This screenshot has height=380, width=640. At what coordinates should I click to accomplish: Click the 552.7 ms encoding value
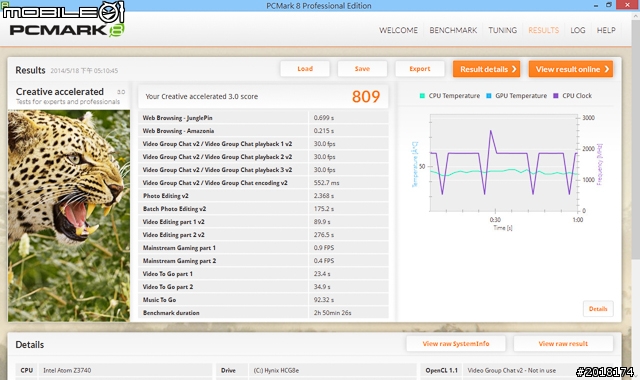tap(326, 183)
